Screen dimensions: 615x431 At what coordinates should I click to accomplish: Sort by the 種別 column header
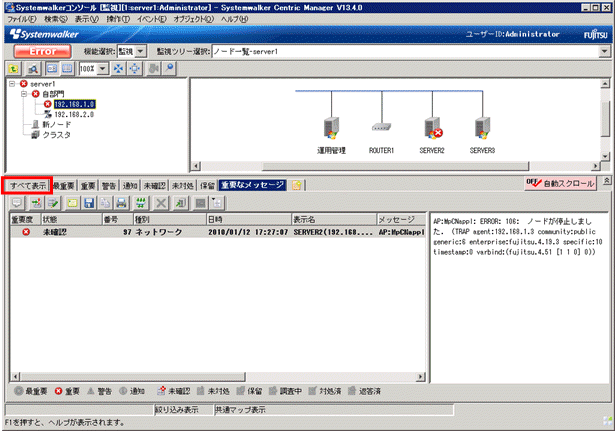[169, 219]
